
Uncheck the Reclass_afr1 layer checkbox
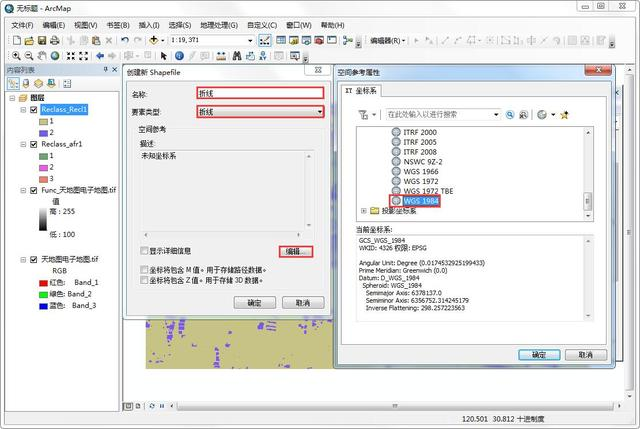[x=34, y=144]
